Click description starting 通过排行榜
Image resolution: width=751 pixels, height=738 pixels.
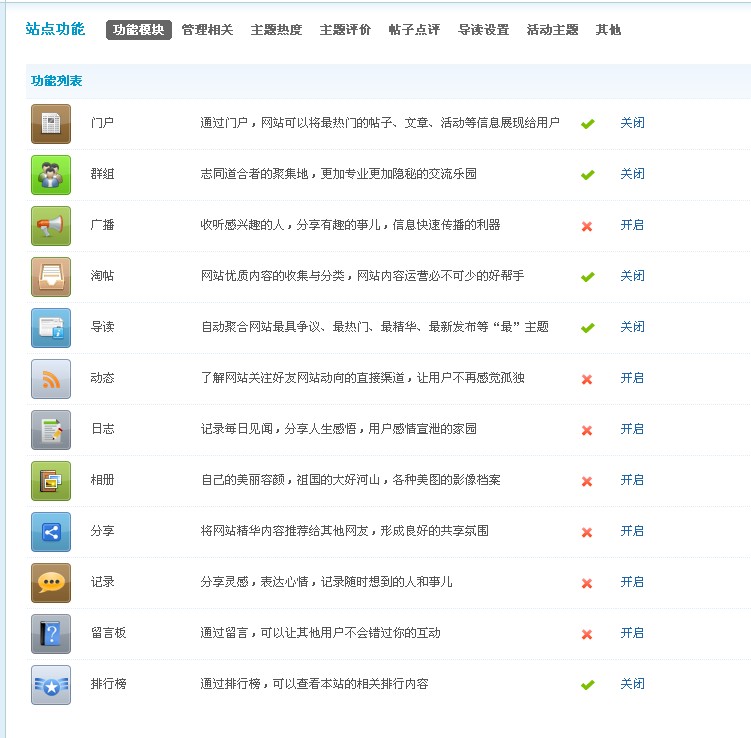point(314,683)
